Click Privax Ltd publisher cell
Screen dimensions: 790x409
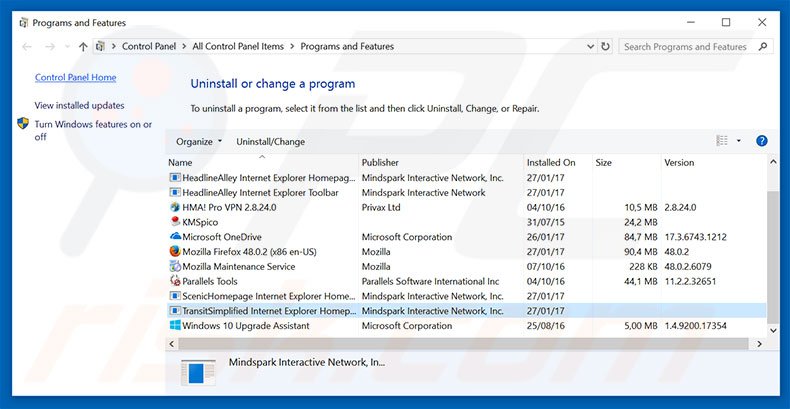381,207
